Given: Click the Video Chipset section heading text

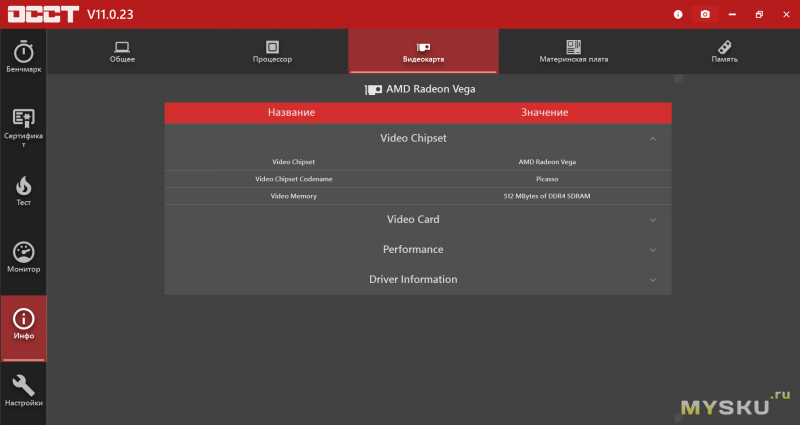Looking at the screenshot, I should click(413, 138).
